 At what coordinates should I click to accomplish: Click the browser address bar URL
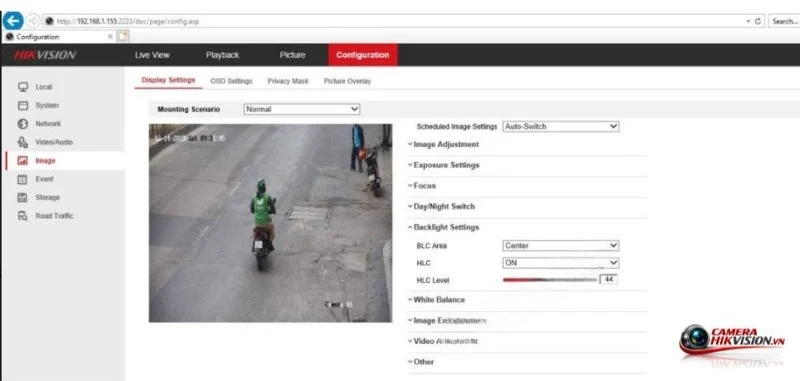tap(128, 21)
